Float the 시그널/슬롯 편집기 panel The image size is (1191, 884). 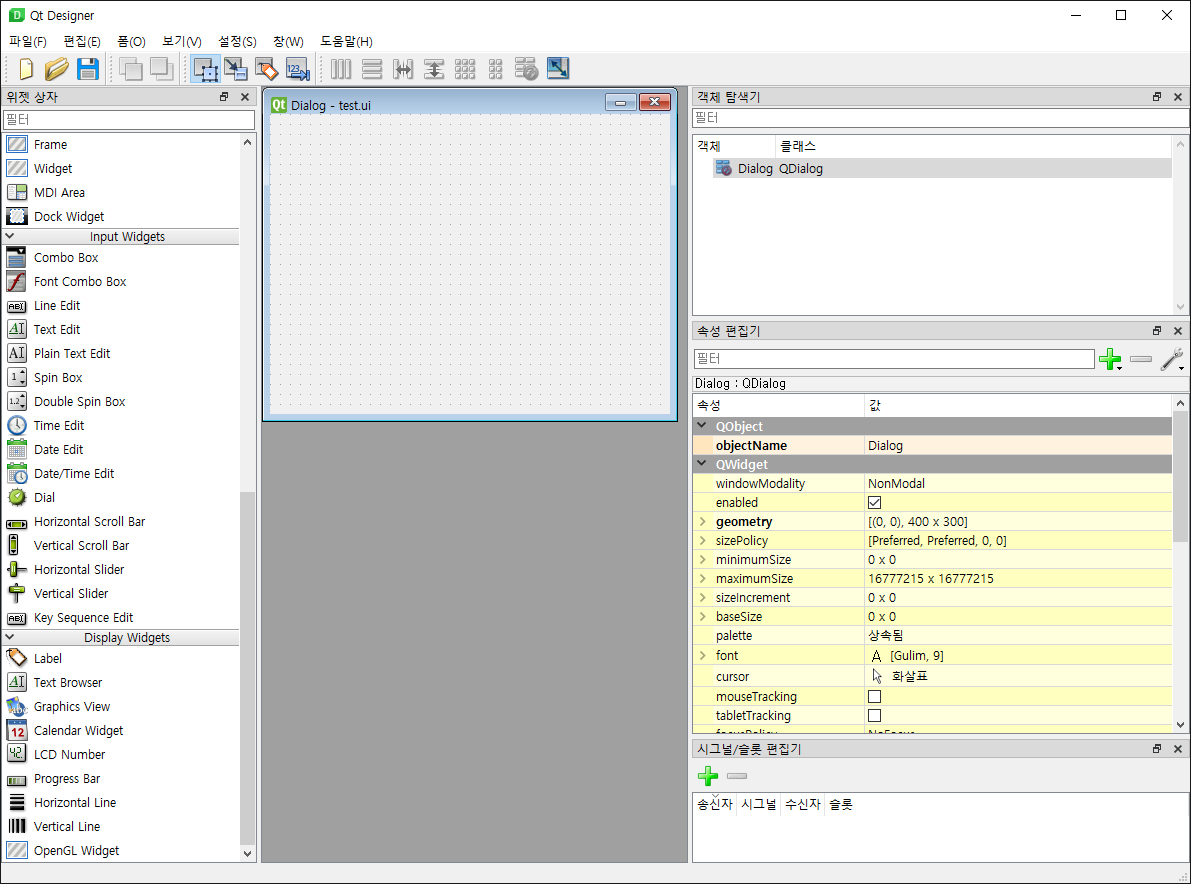1157,748
